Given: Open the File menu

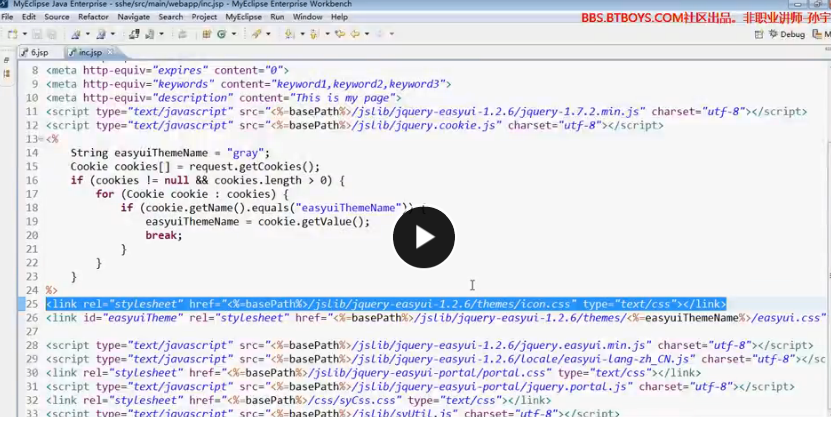Looking at the screenshot, I should click(7, 17).
